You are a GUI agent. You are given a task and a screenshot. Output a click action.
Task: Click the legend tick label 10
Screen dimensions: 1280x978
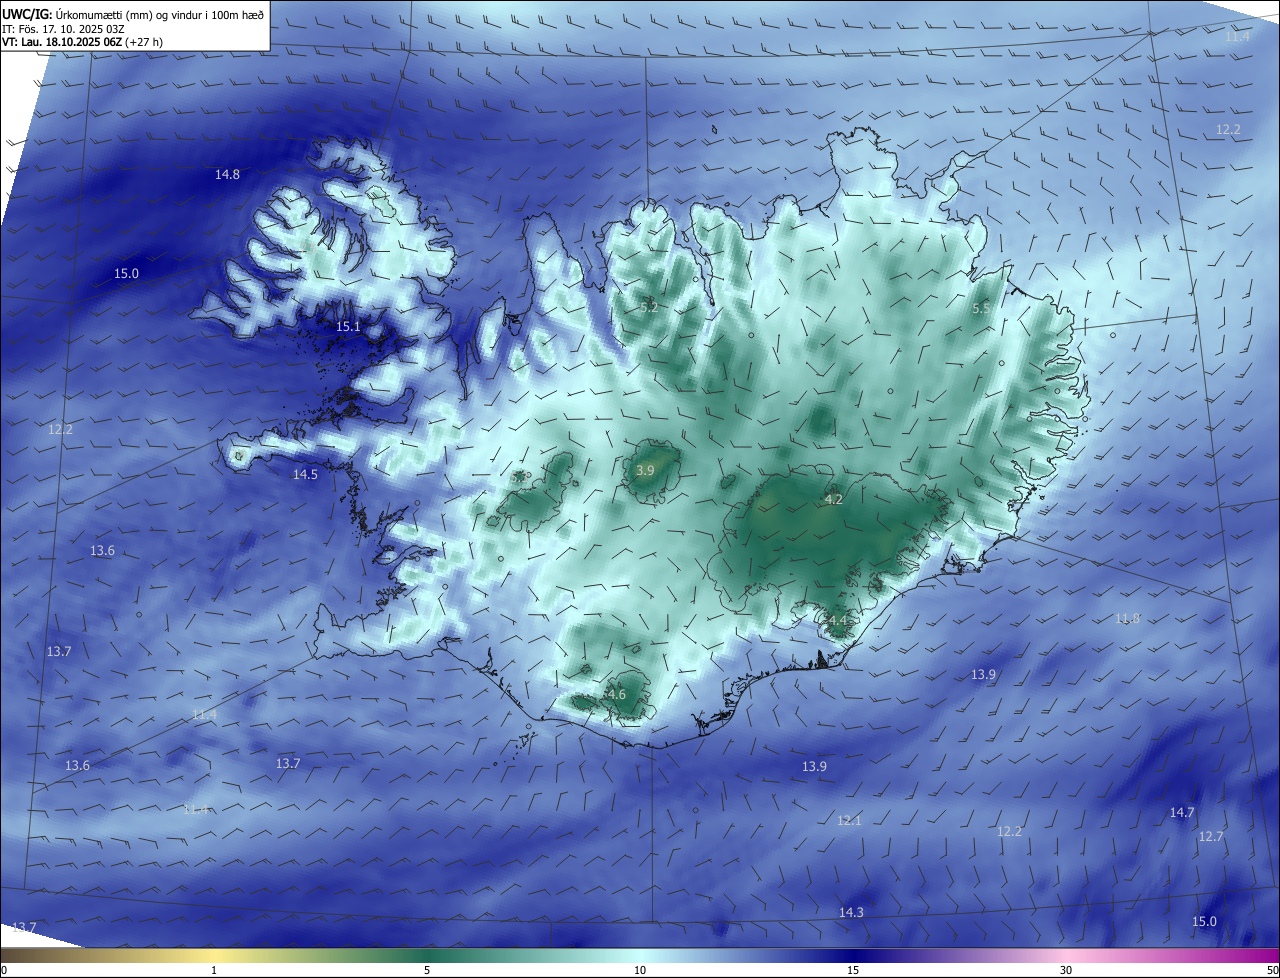(640, 971)
